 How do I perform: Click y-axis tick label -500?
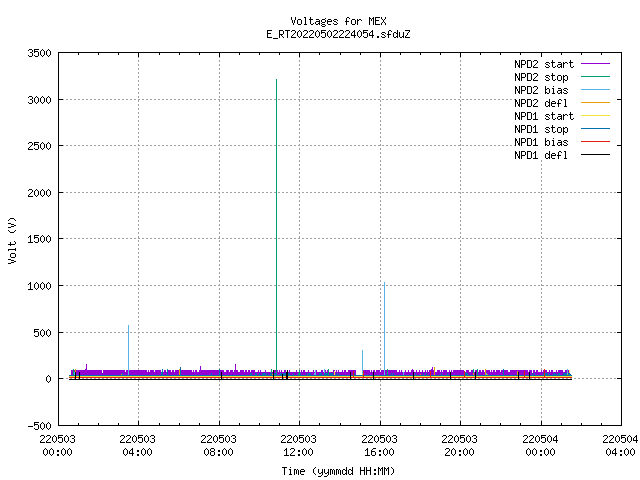tap(39, 426)
